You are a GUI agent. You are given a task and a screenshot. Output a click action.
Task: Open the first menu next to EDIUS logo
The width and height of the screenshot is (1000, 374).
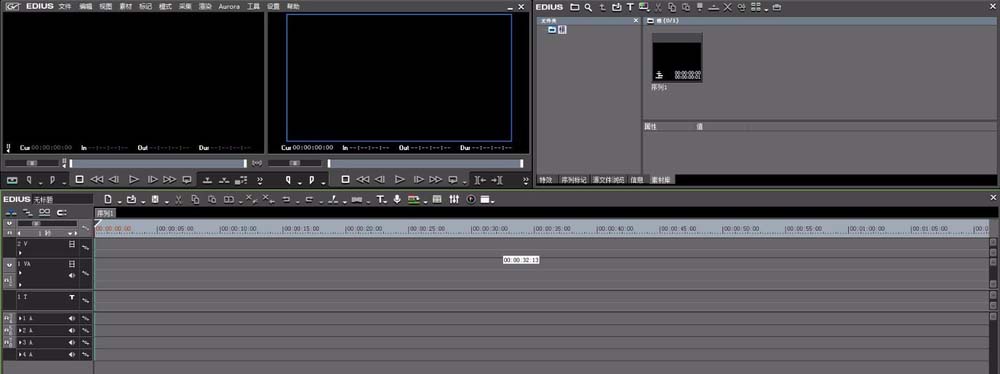coord(65,6)
